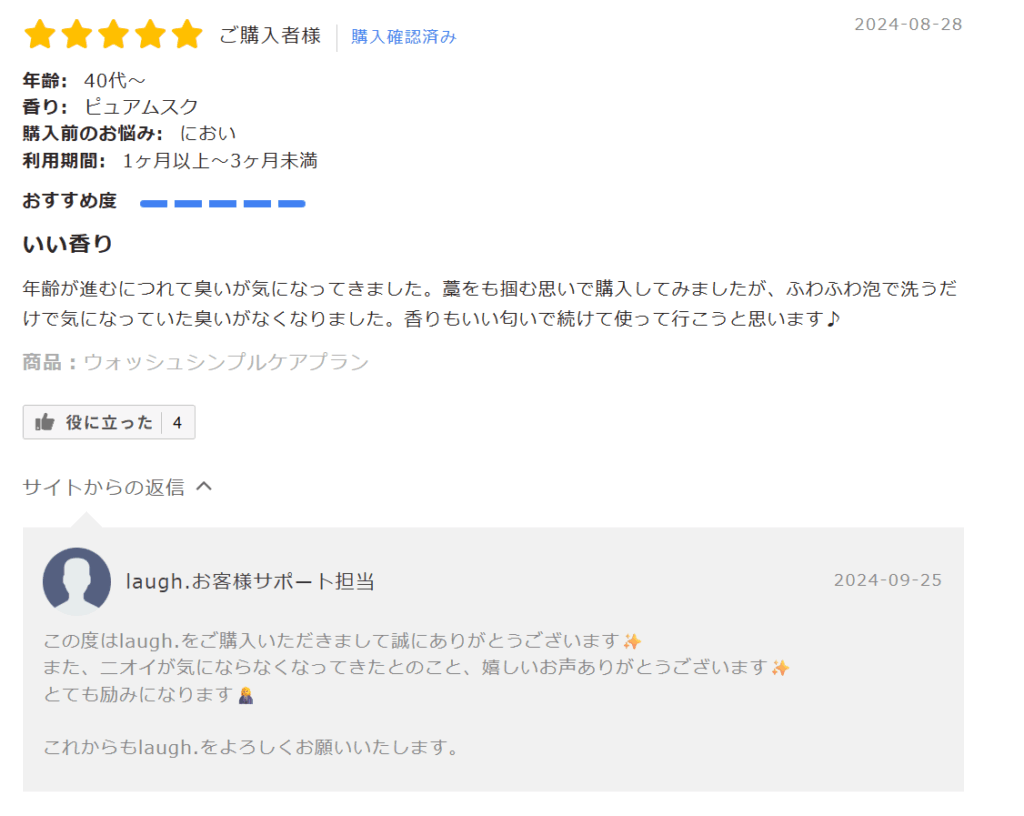1024x816 pixels.
Task: Click the reply date 2024-09-25
Action: [887, 581]
